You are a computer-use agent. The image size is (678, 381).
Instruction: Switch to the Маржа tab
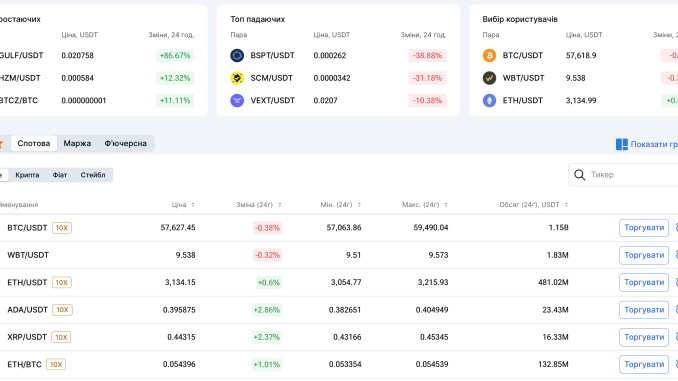77,144
